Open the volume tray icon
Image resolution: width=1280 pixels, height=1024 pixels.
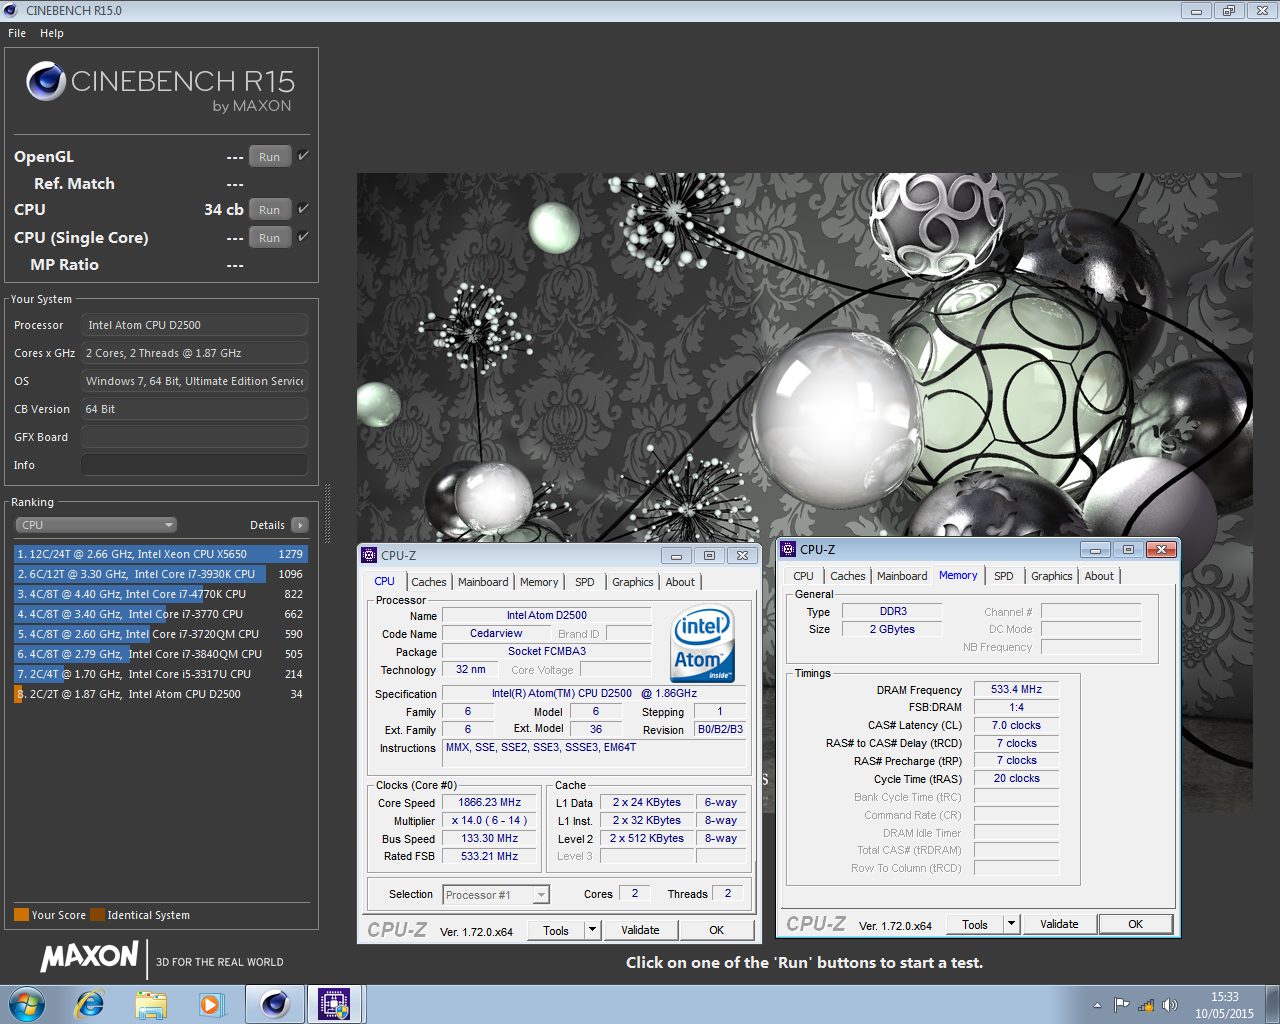click(1170, 1005)
